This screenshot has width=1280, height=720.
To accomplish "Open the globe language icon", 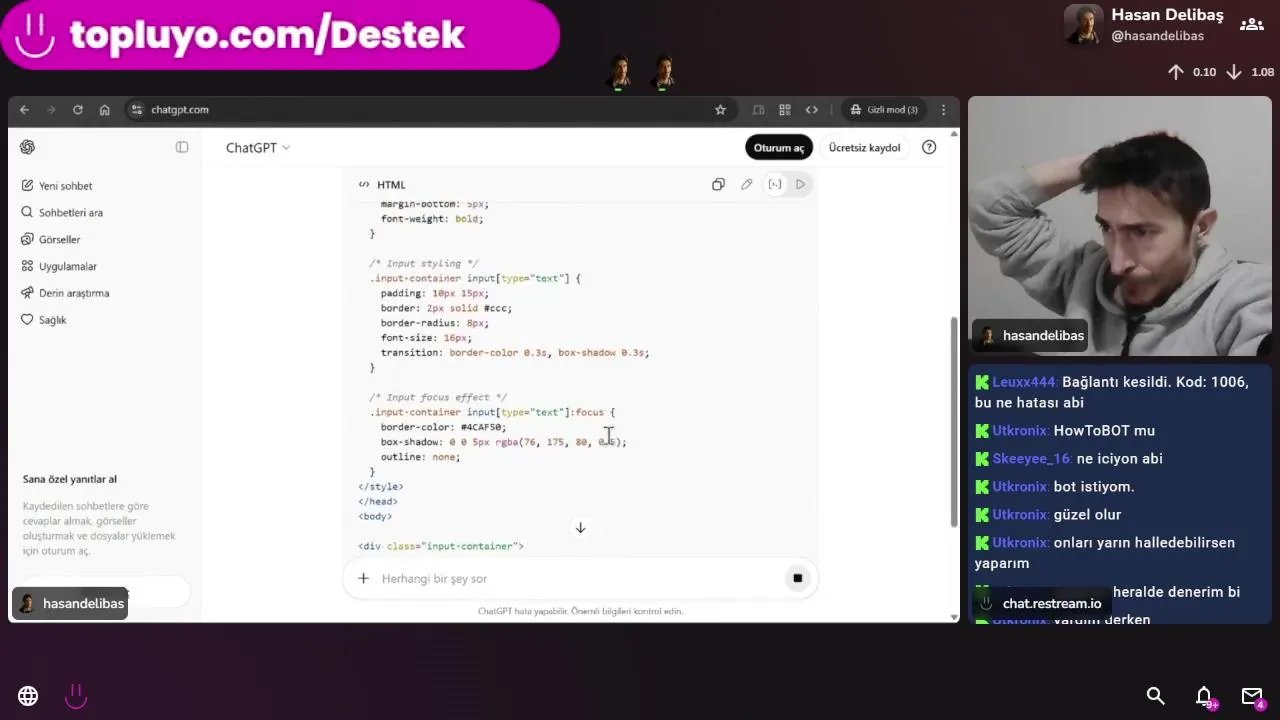I will [28, 696].
